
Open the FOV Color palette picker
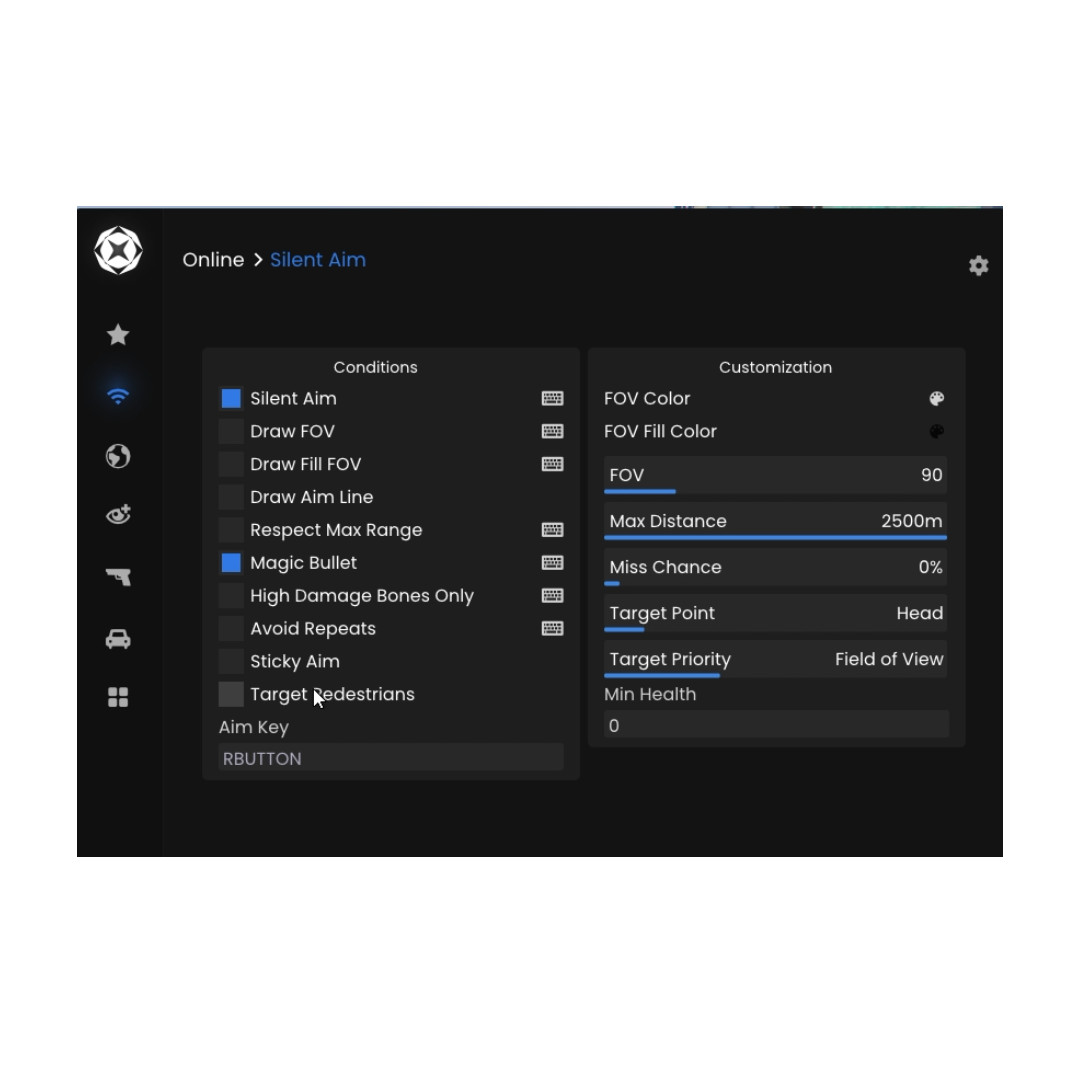tap(936, 399)
